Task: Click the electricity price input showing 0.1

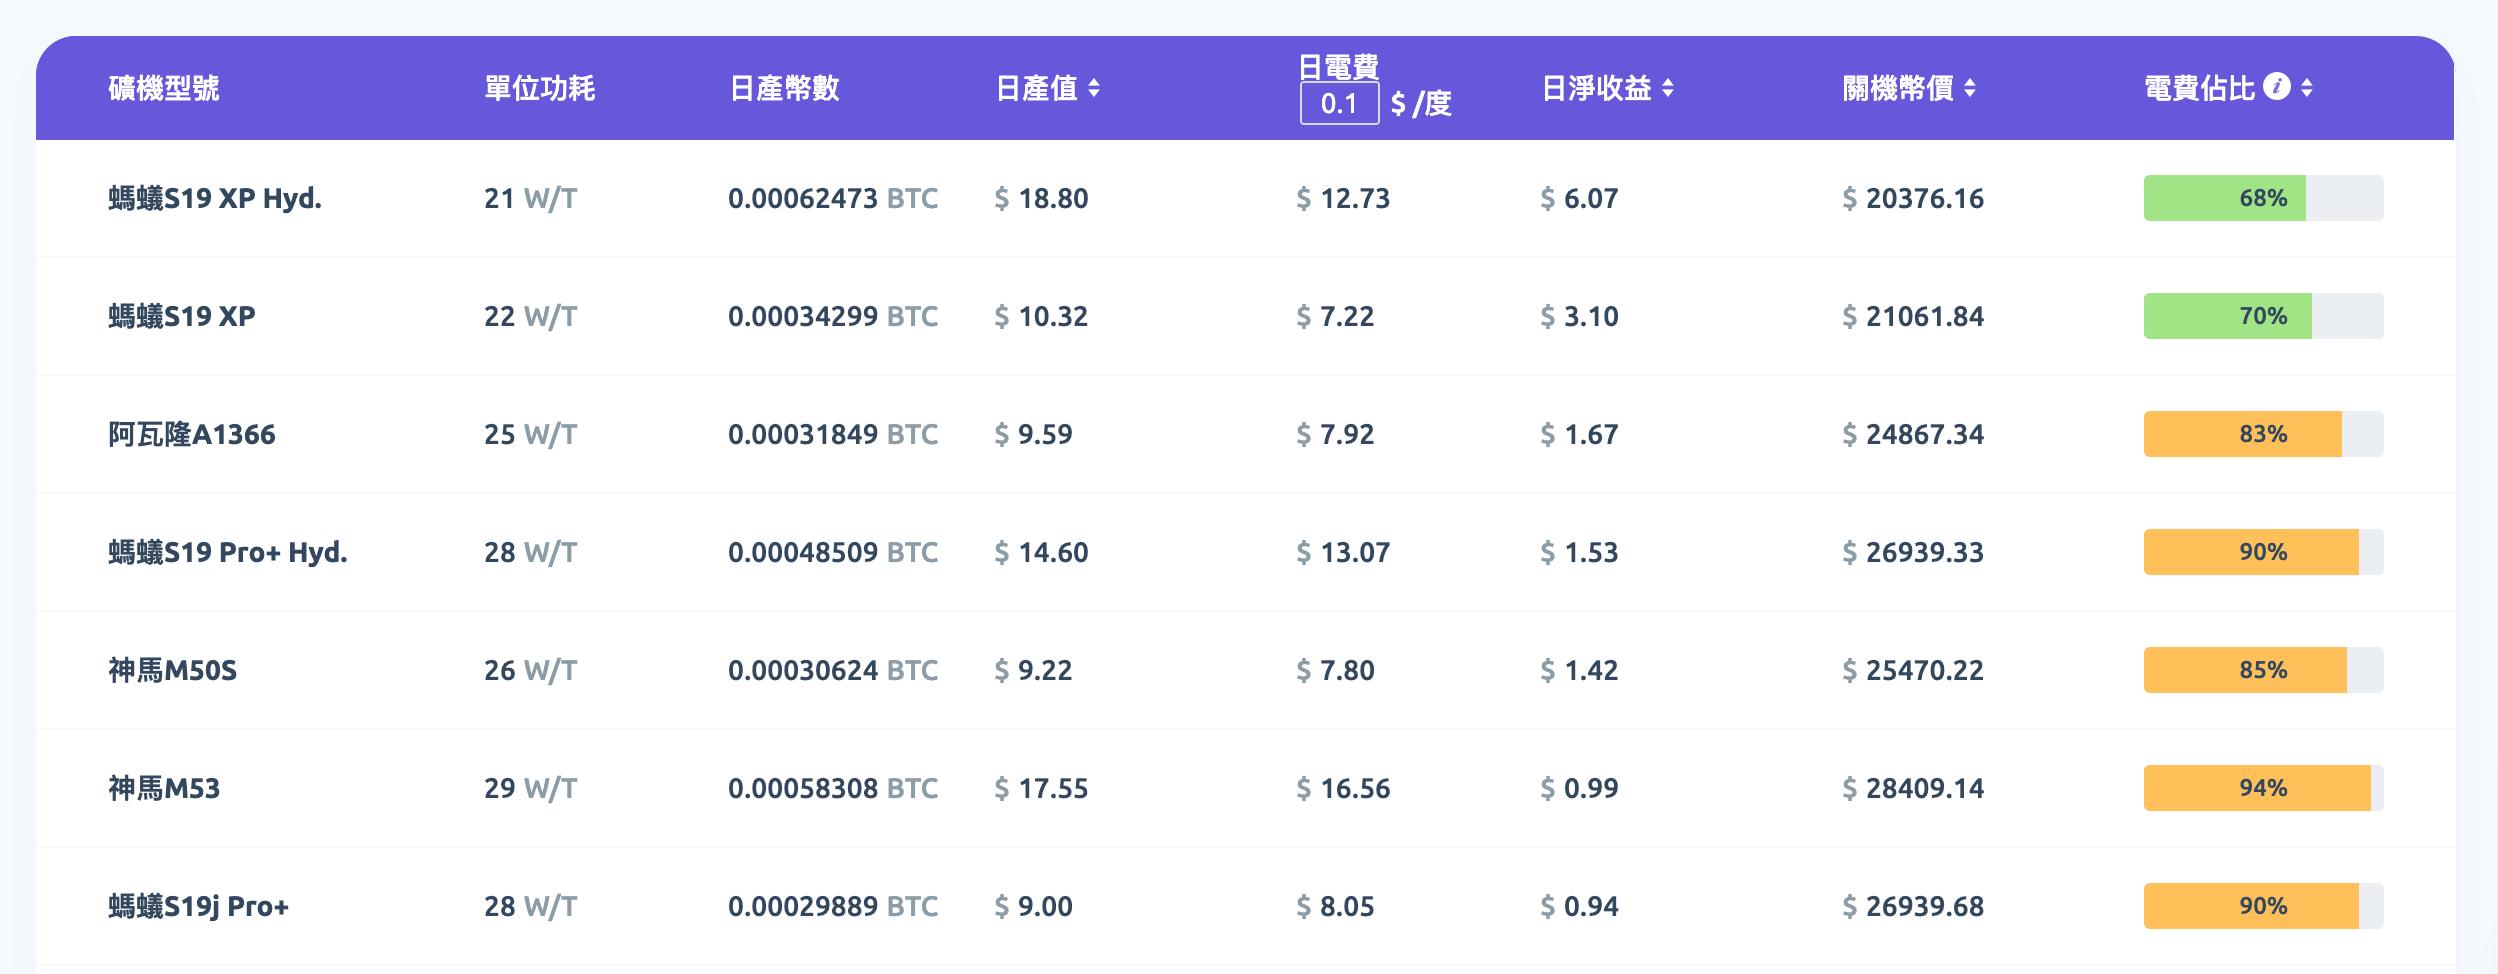Action: point(1339,103)
